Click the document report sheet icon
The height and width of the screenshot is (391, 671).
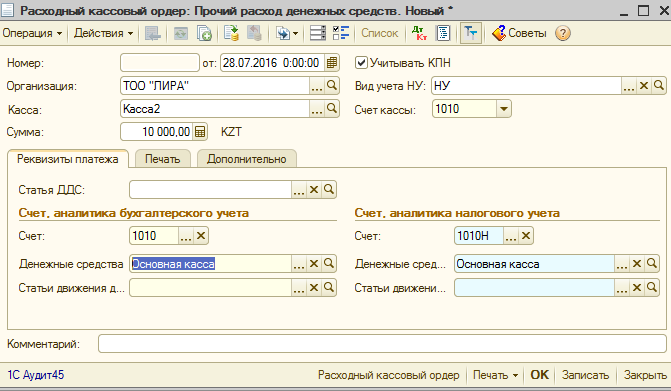click(443, 33)
